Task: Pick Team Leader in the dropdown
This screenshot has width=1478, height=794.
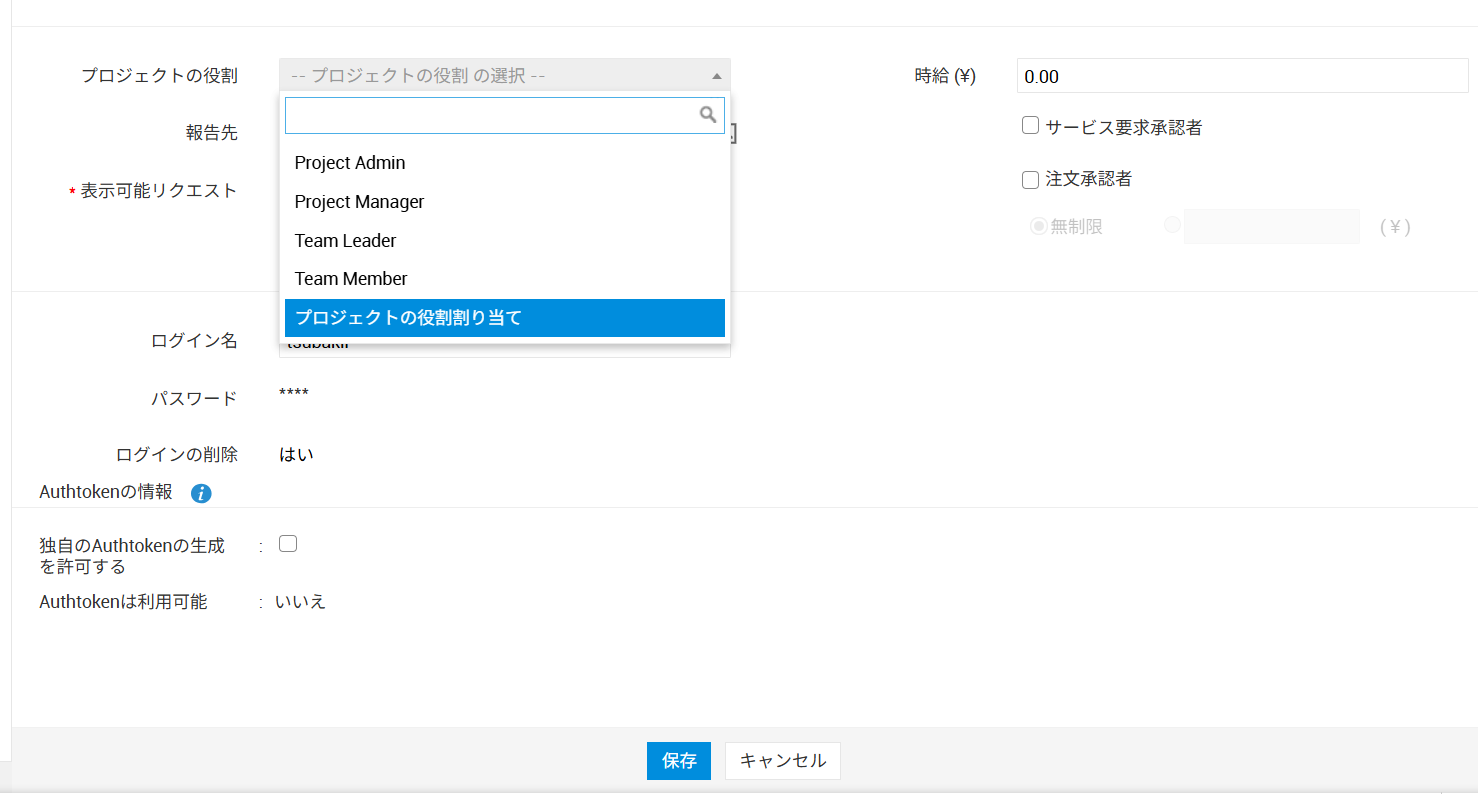Action: coord(346,241)
